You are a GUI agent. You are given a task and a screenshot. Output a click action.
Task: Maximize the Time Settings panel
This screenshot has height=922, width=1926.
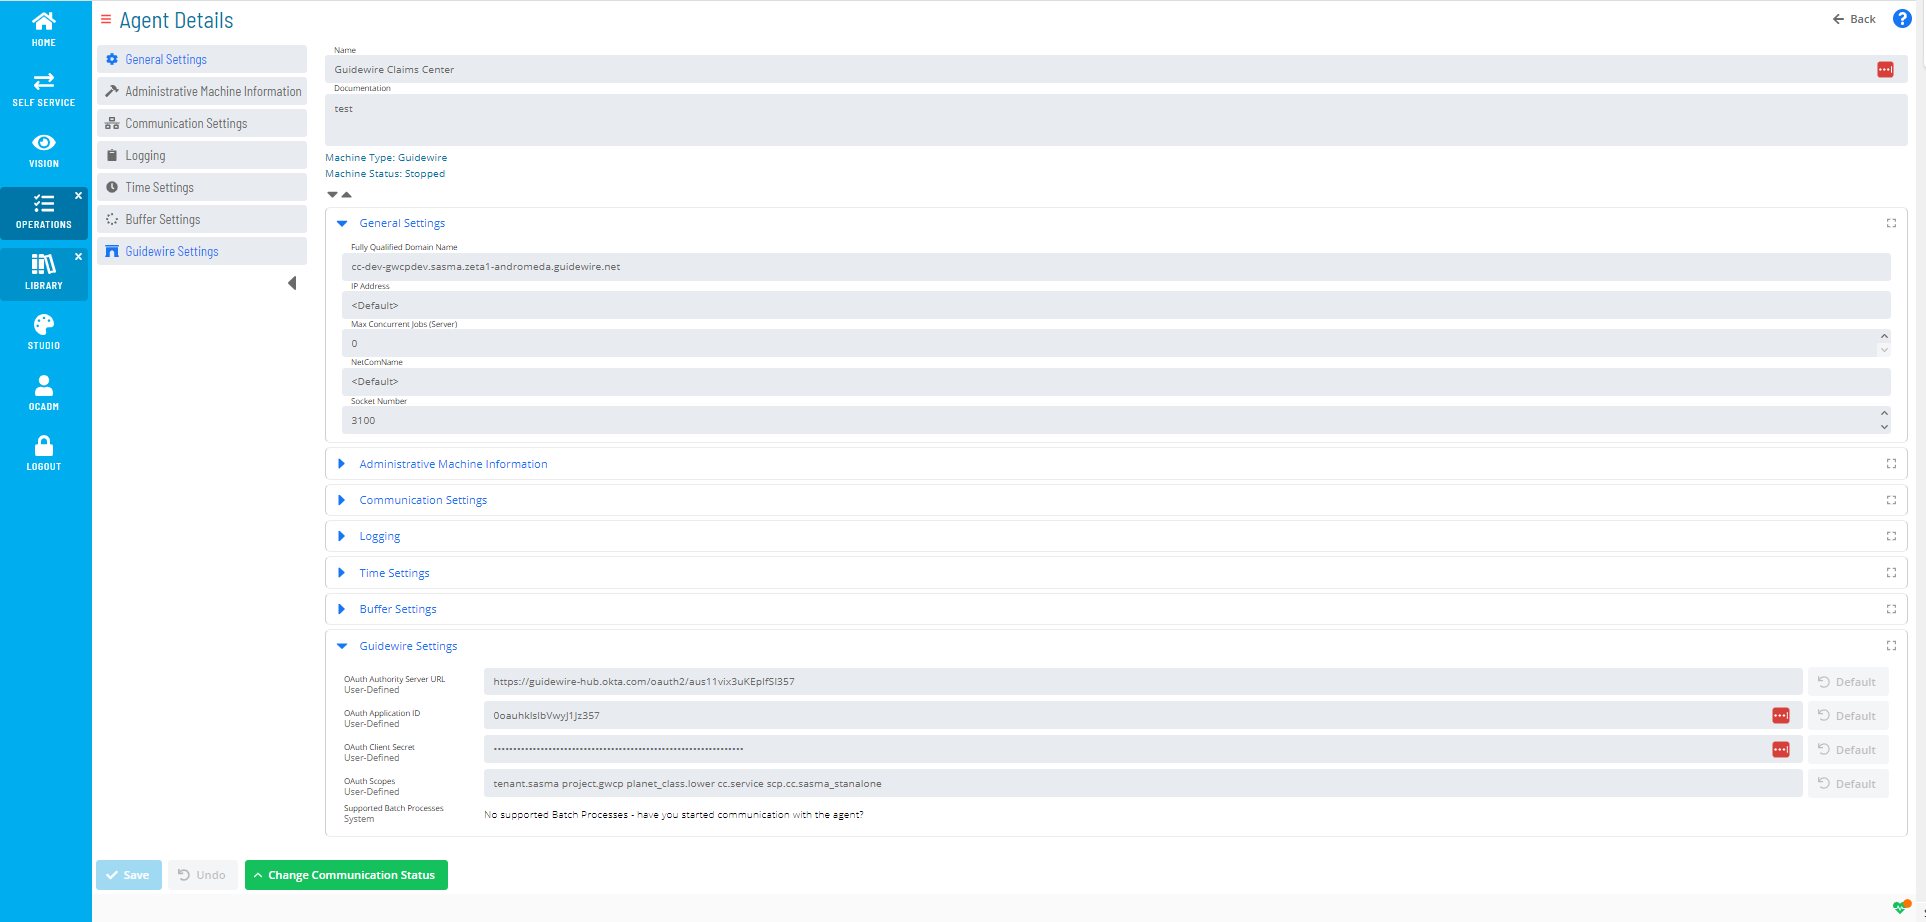(x=1891, y=573)
